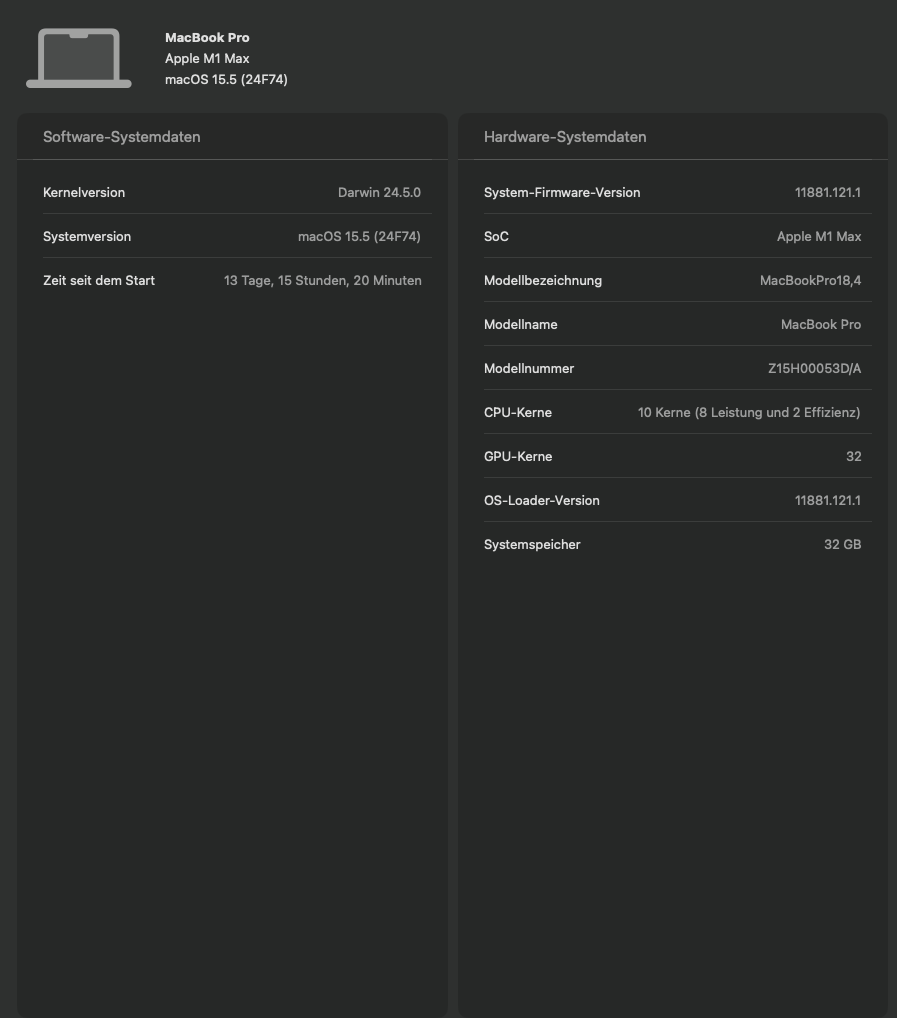The image size is (897, 1018).
Task: Select the Z15H00053D/A model number
Action: pos(814,369)
